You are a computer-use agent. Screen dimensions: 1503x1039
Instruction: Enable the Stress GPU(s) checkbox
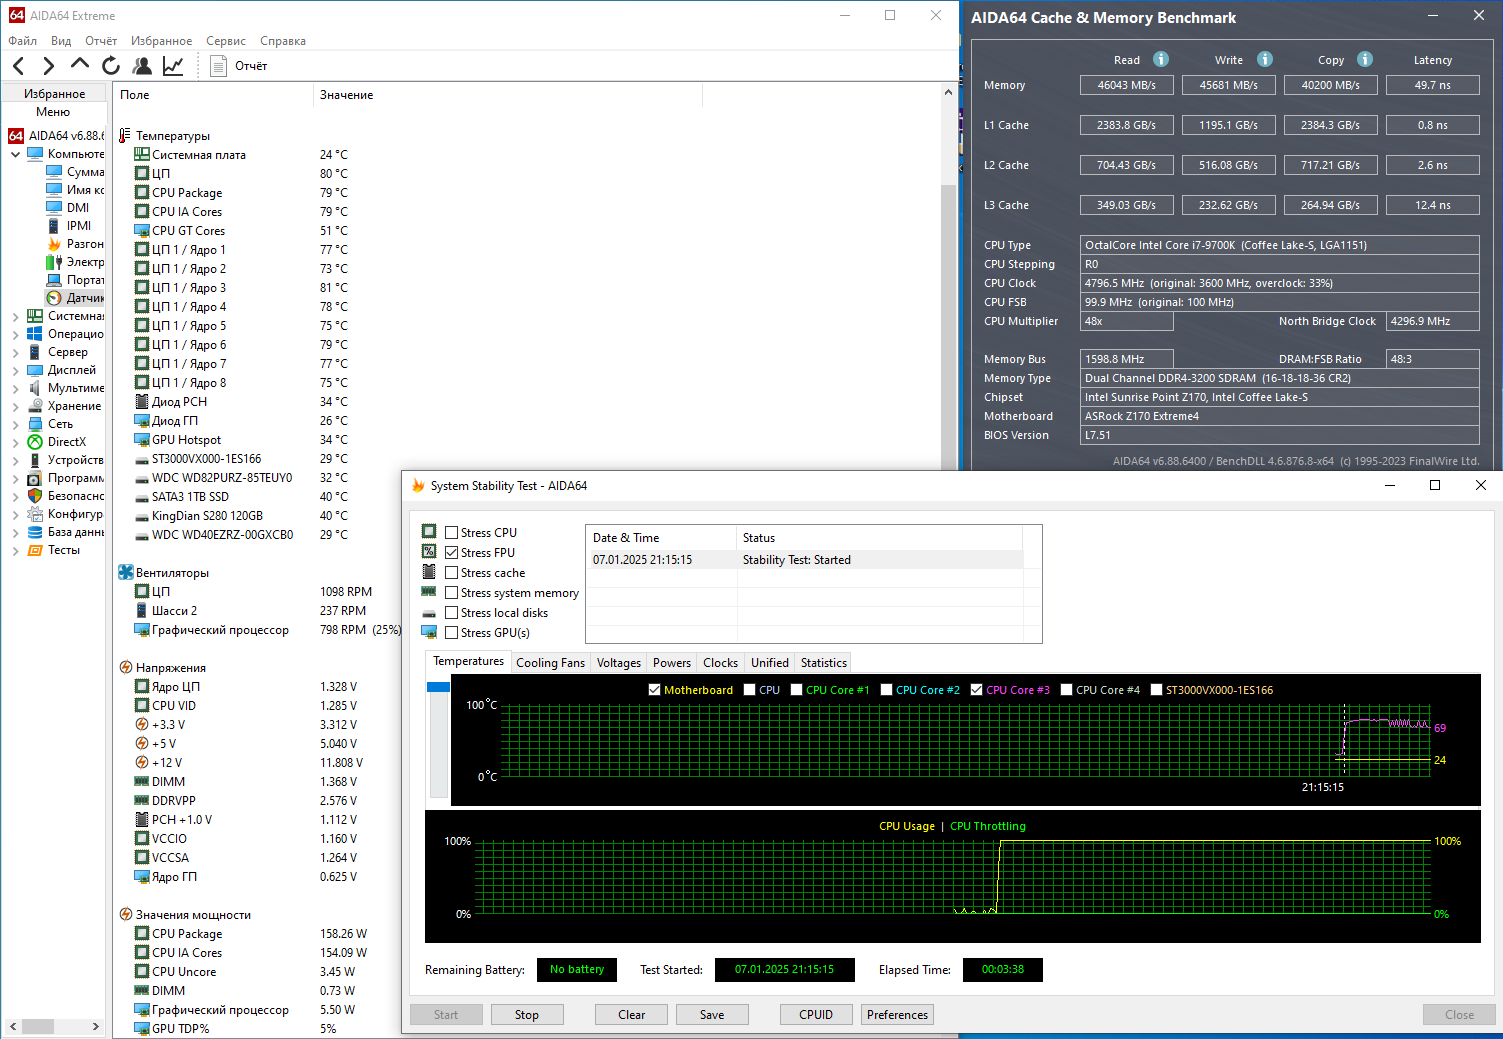[452, 633]
